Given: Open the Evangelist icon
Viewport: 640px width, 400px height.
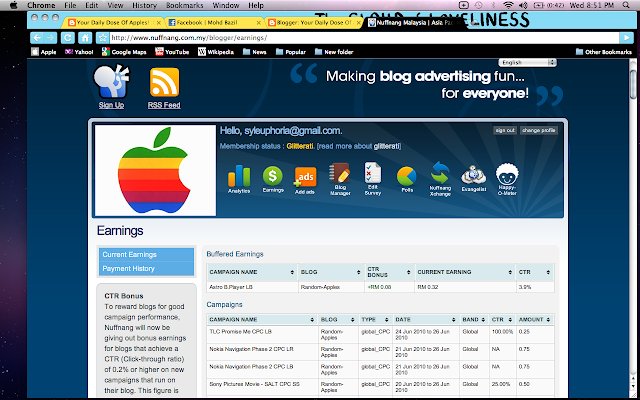Looking at the screenshot, I should [x=473, y=176].
